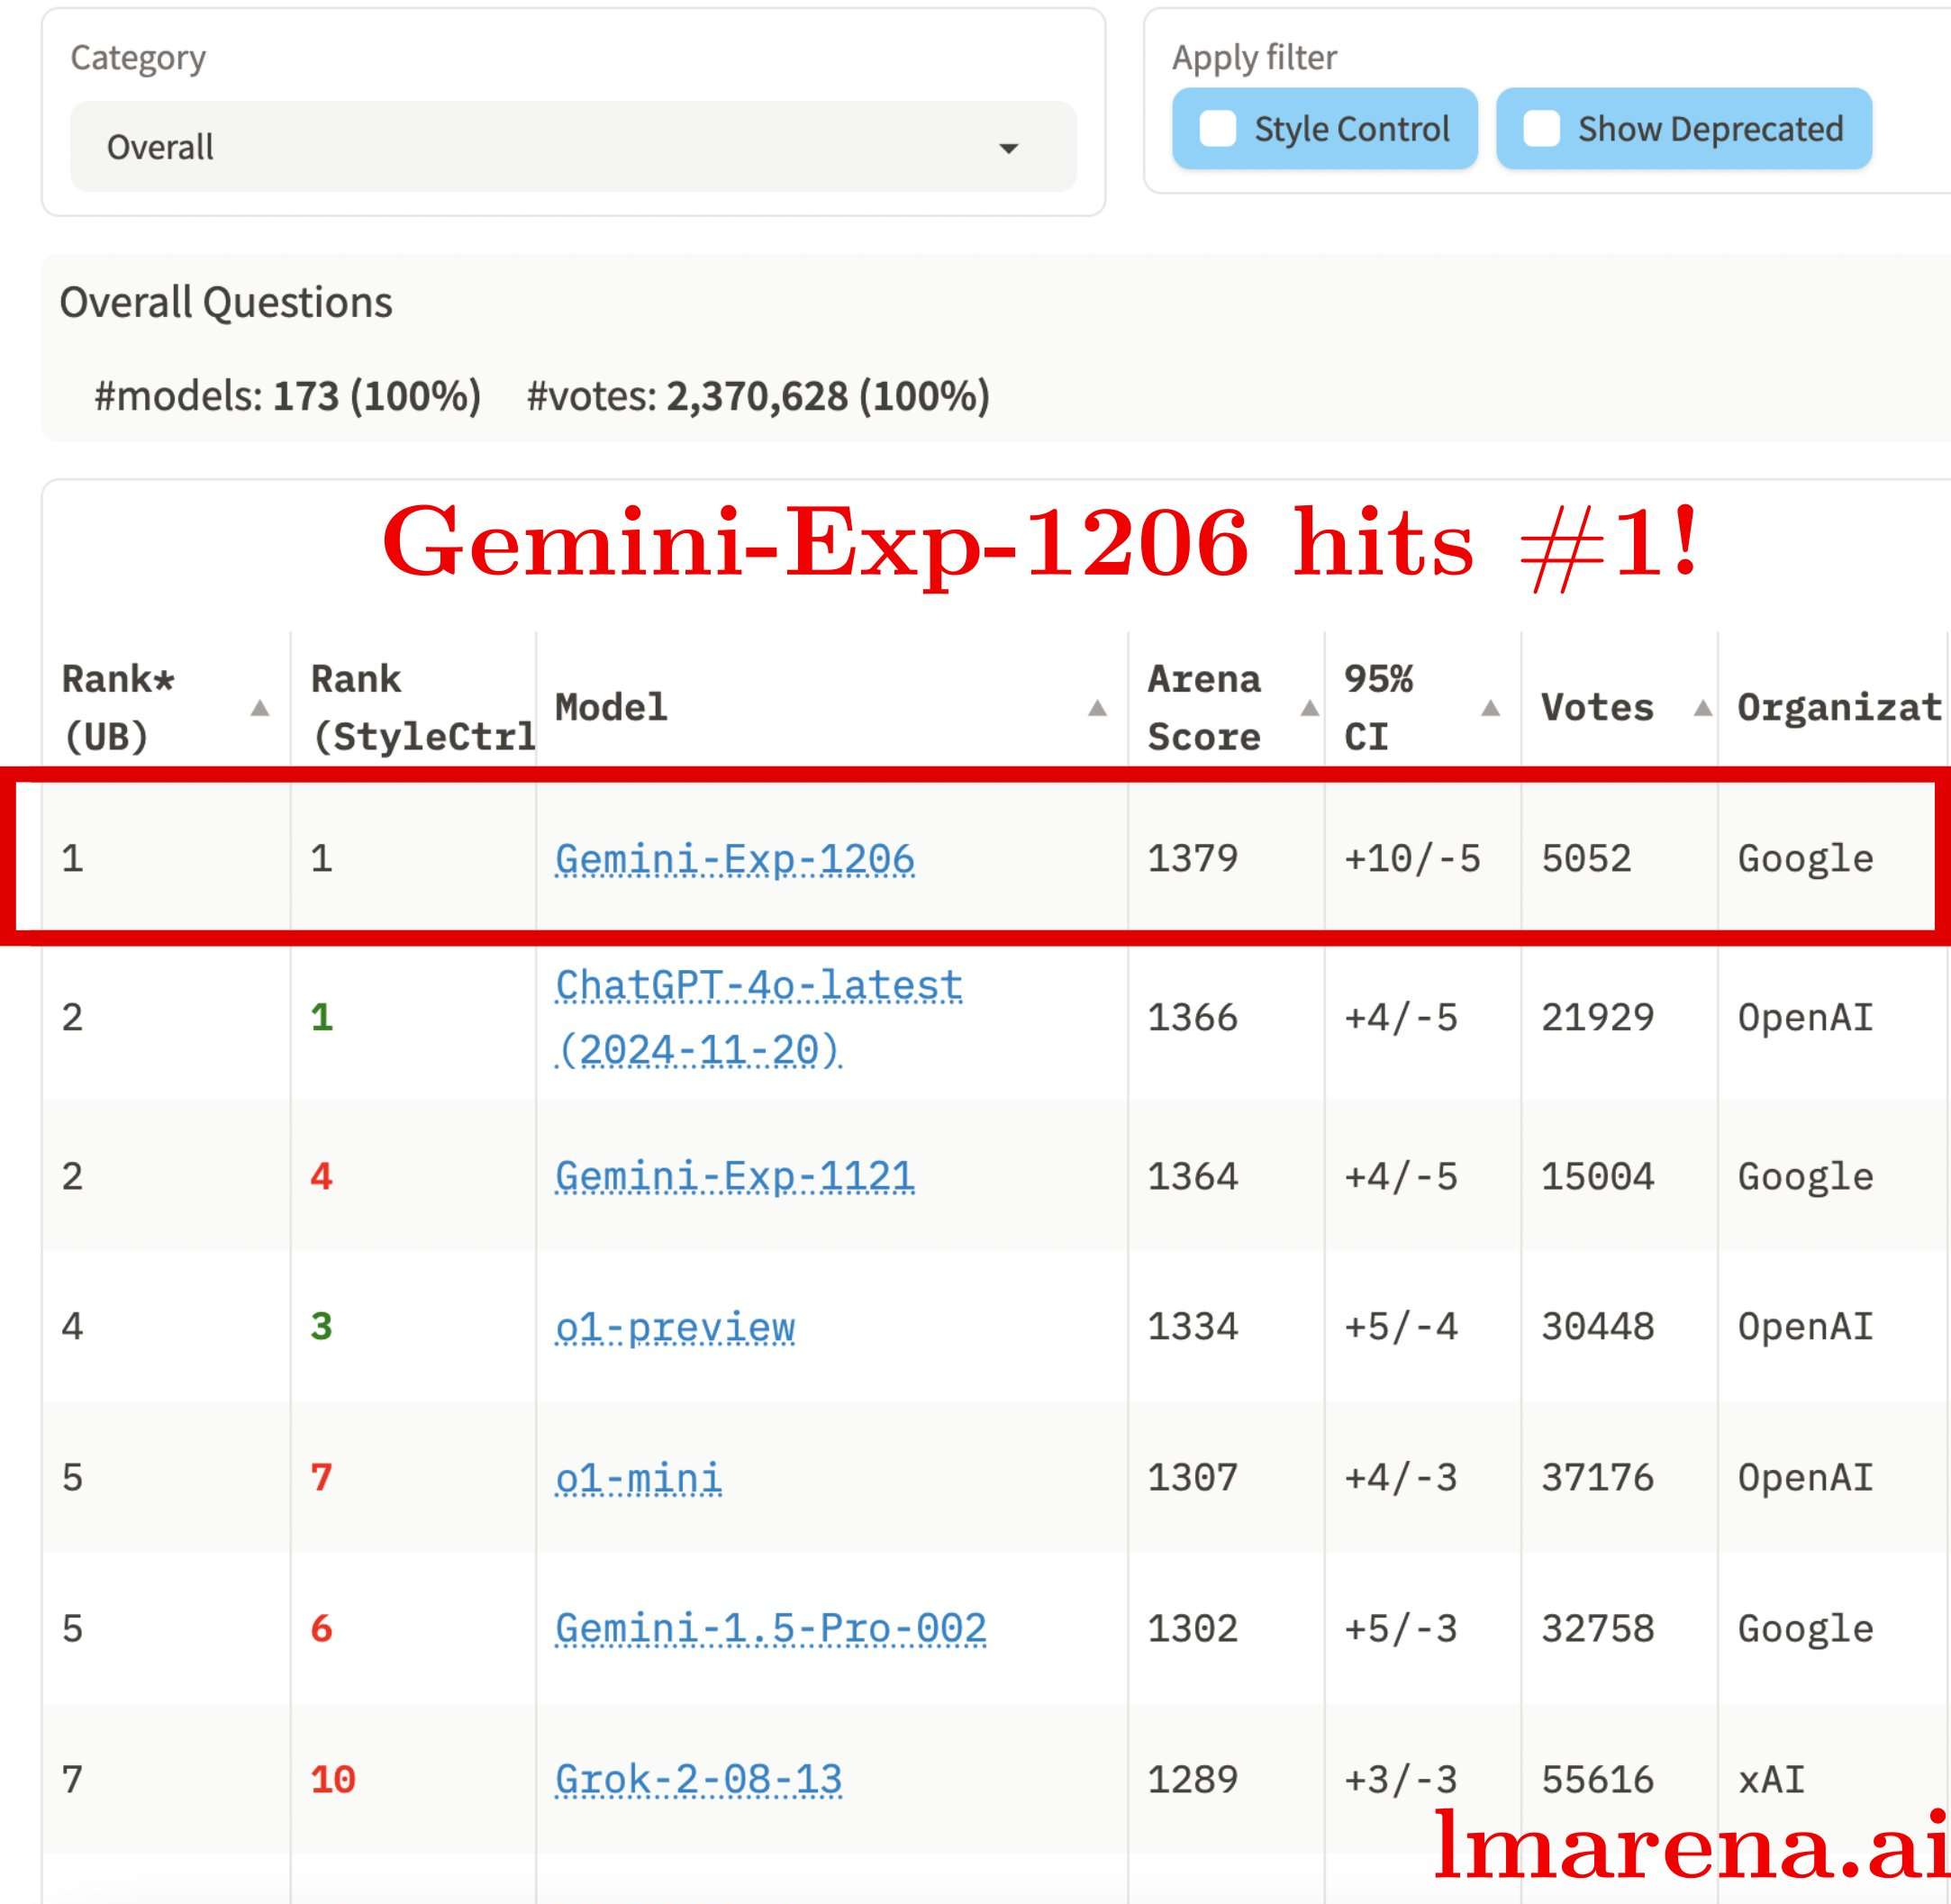Click the o1-mini model link
The width and height of the screenshot is (1951, 1904).
tap(638, 1478)
